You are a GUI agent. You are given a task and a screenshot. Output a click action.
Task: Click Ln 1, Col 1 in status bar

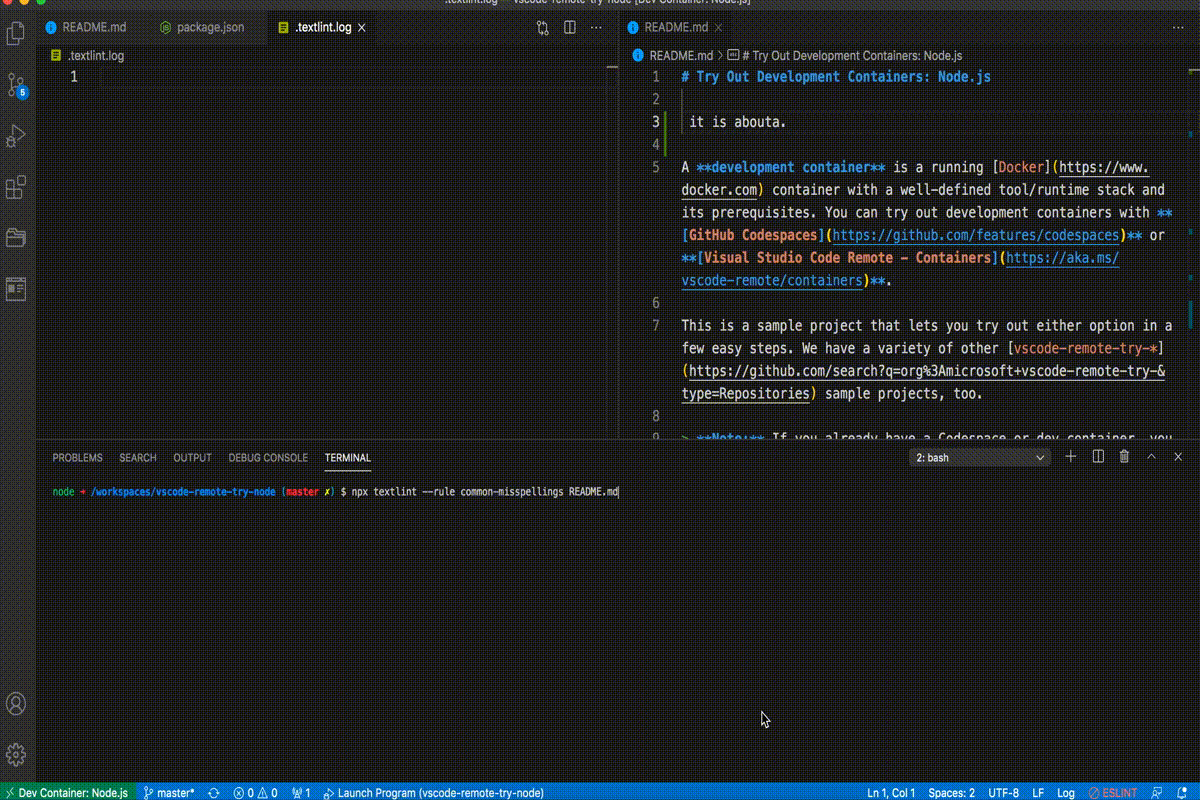891,792
